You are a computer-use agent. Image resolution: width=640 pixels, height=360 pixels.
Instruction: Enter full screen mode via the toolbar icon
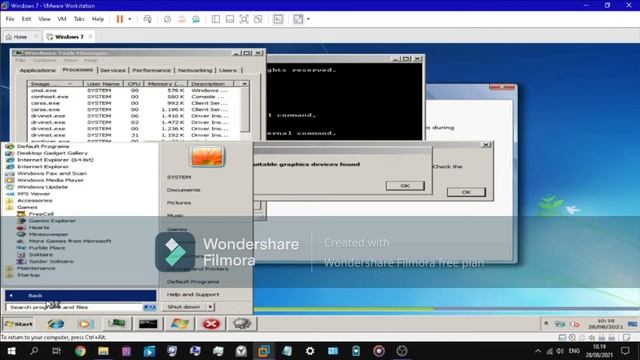[x=244, y=19]
